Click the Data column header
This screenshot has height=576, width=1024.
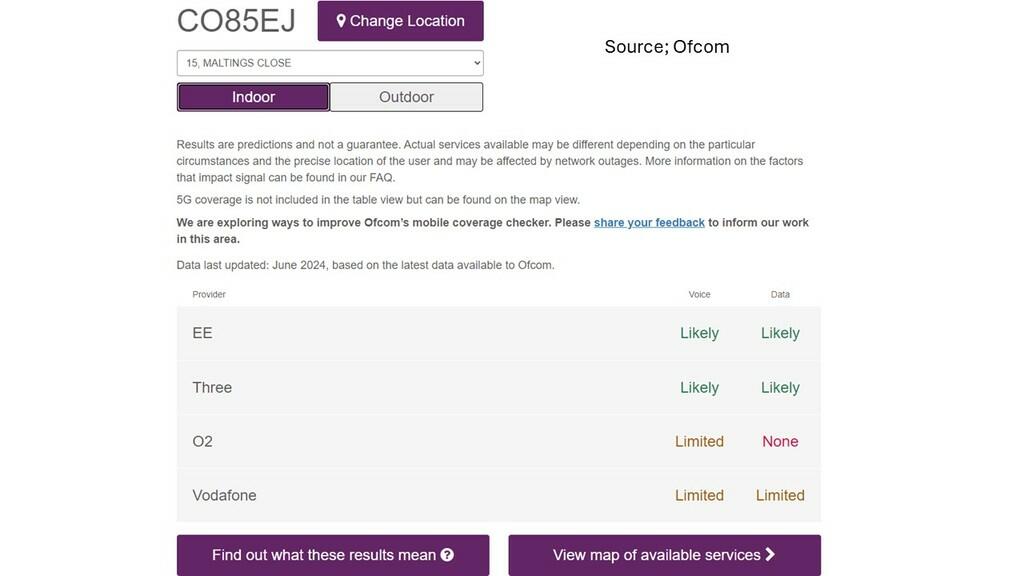(x=780, y=294)
